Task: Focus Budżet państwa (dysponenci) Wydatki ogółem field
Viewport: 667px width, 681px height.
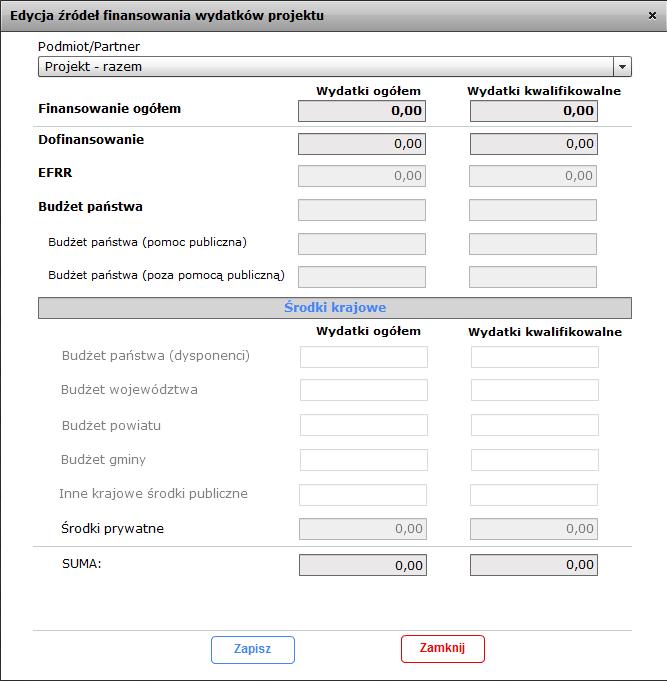Action: (x=363, y=357)
